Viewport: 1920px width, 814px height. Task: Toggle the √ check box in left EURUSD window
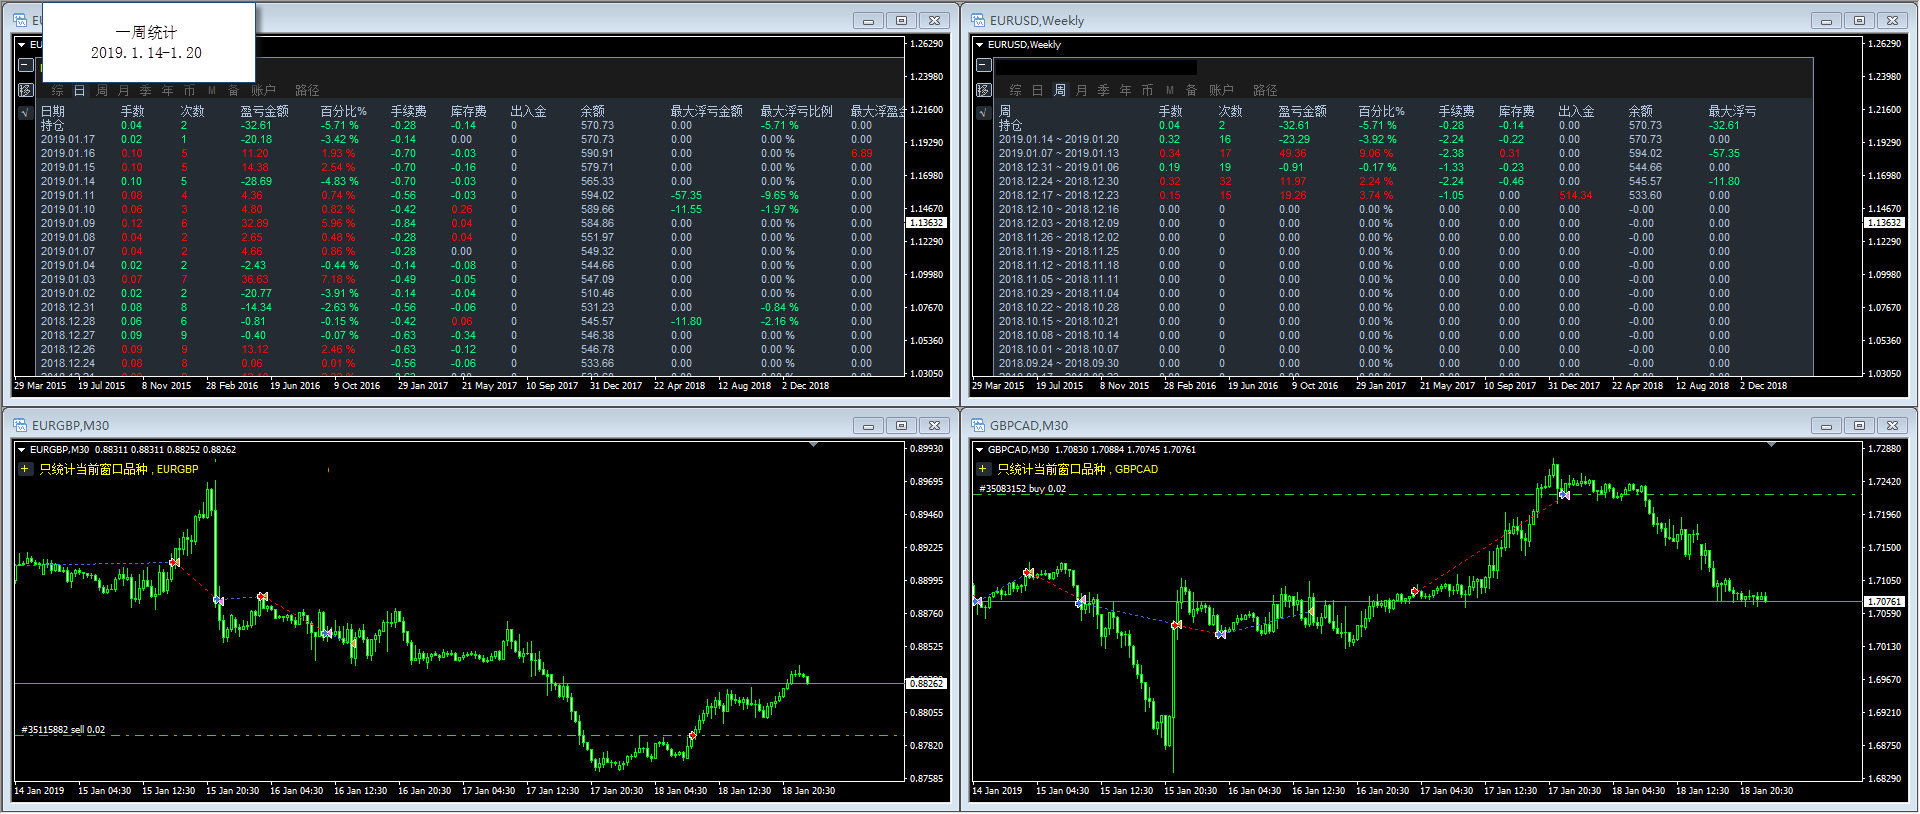[26, 112]
